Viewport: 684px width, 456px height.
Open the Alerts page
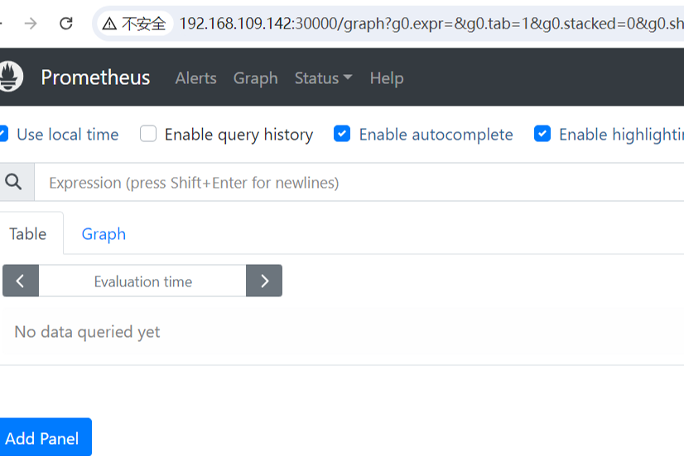[195, 78]
